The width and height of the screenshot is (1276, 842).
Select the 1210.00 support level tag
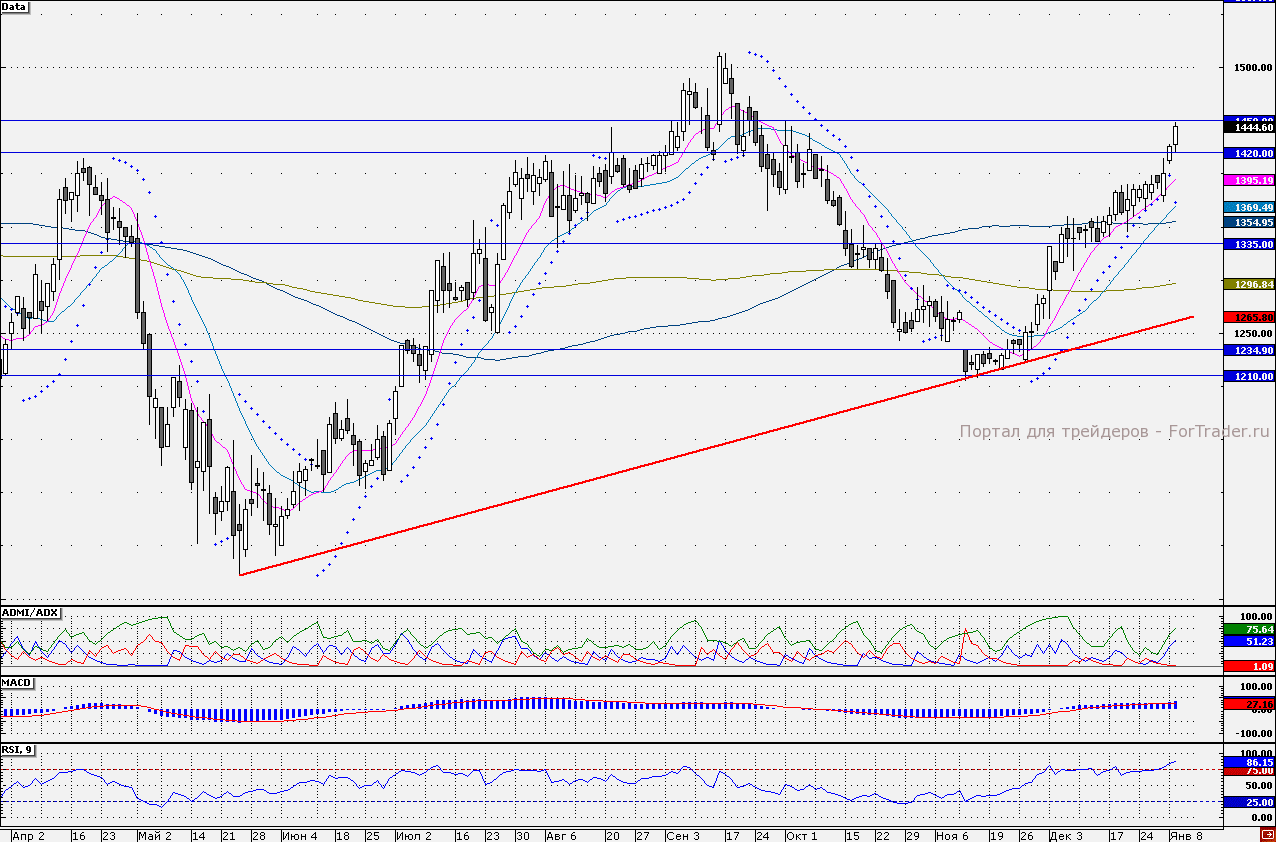pyautogui.click(x=1250, y=376)
